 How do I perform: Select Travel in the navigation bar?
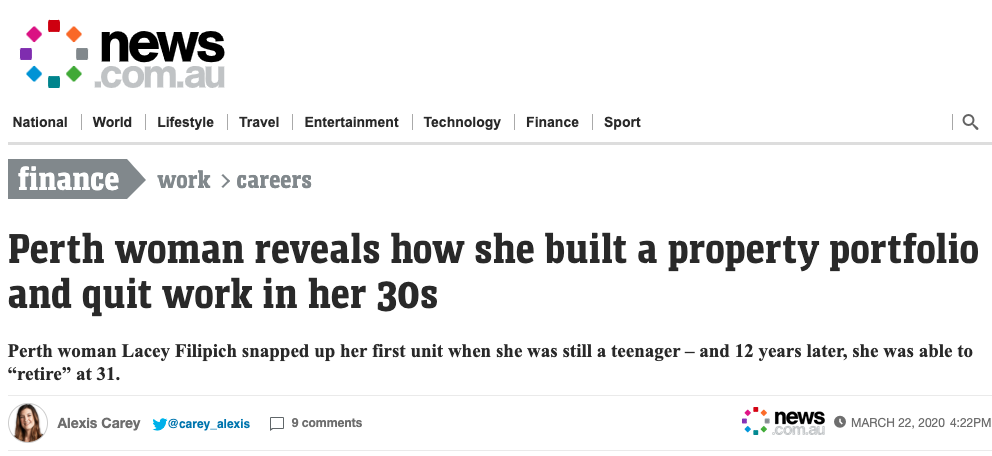[x=259, y=122]
